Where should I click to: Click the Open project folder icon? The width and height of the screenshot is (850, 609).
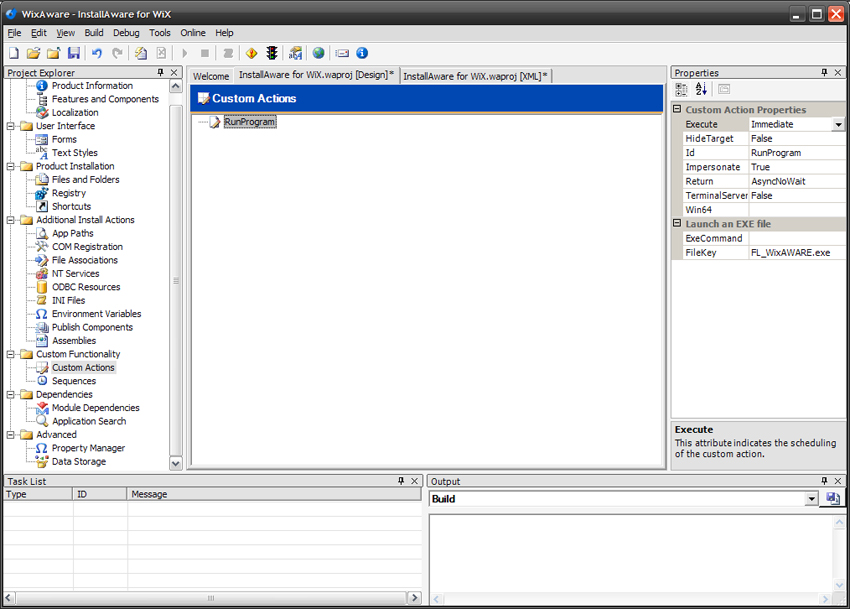click(x=34, y=53)
